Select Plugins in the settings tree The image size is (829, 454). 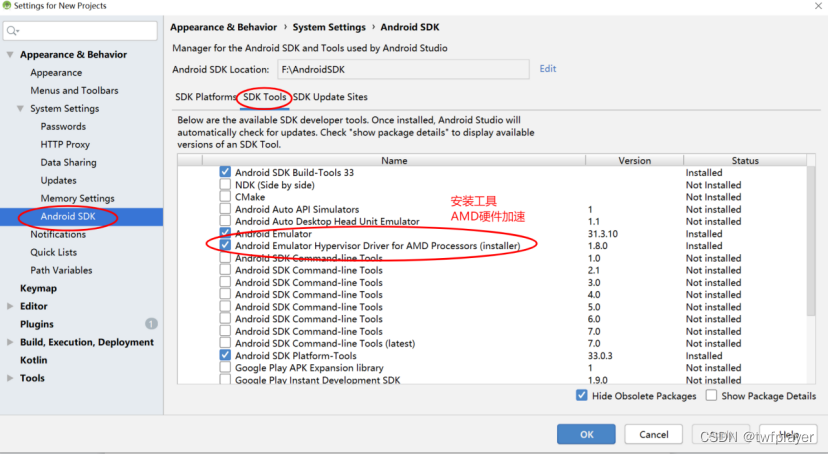[36, 324]
